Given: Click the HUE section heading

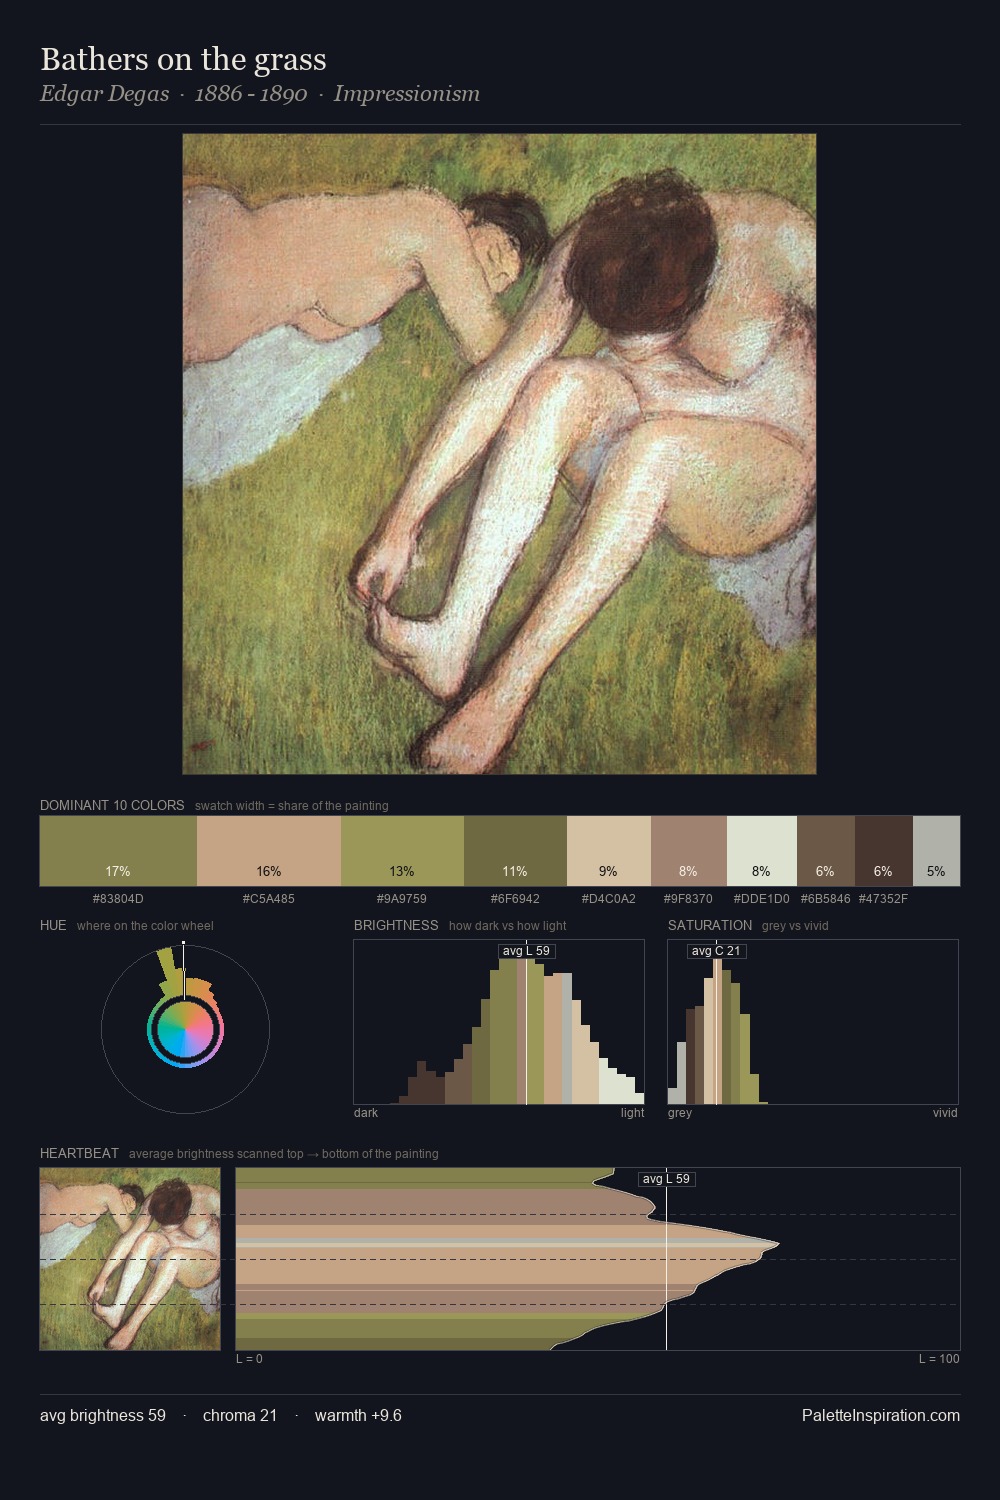Looking at the screenshot, I should [x=53, y=925].
